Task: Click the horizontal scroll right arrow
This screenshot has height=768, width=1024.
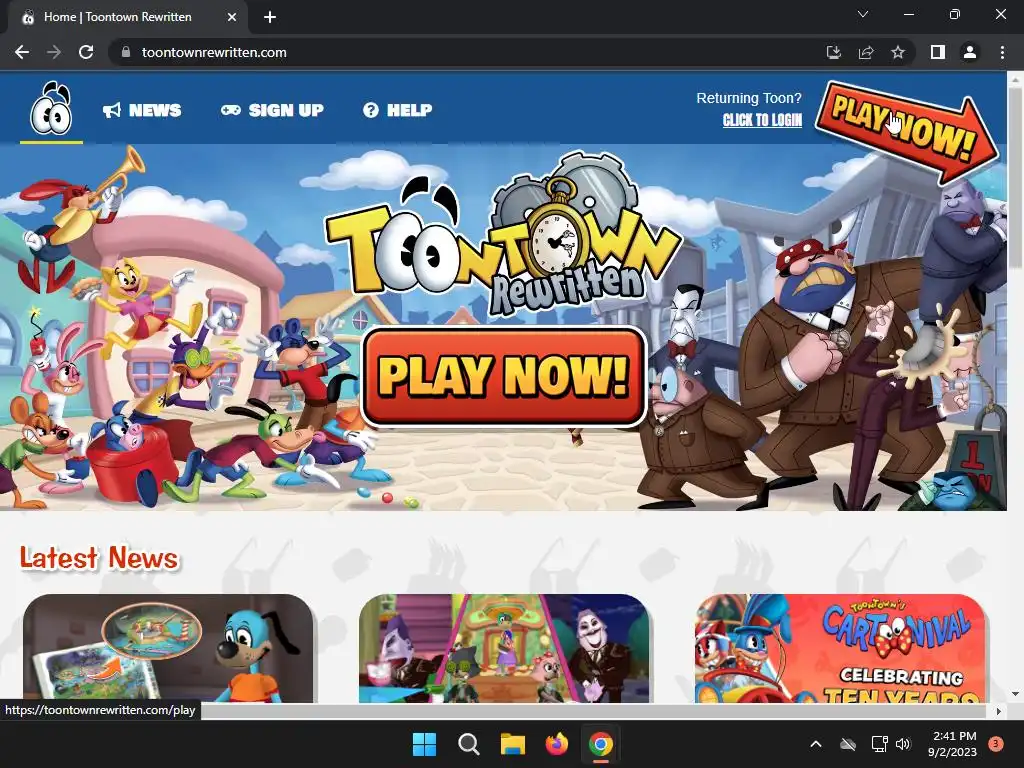Action: click(x=999, y=711)
